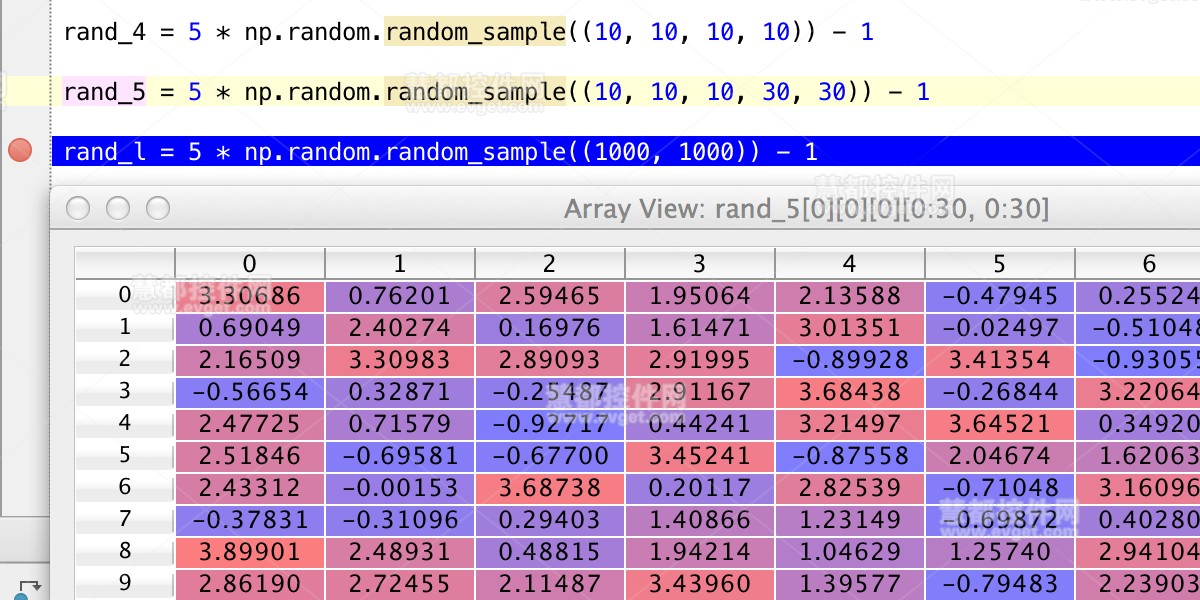
Task: Click cell with value 3.68738
Action: coord(550,488)
